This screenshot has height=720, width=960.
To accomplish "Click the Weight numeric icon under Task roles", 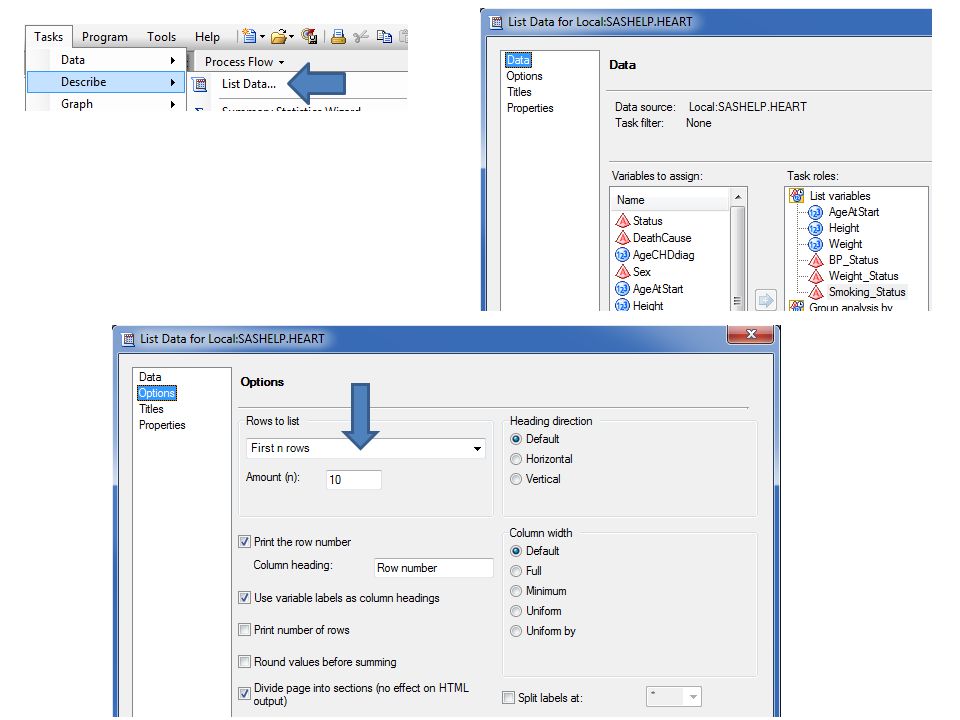I will tap(816, 244).
